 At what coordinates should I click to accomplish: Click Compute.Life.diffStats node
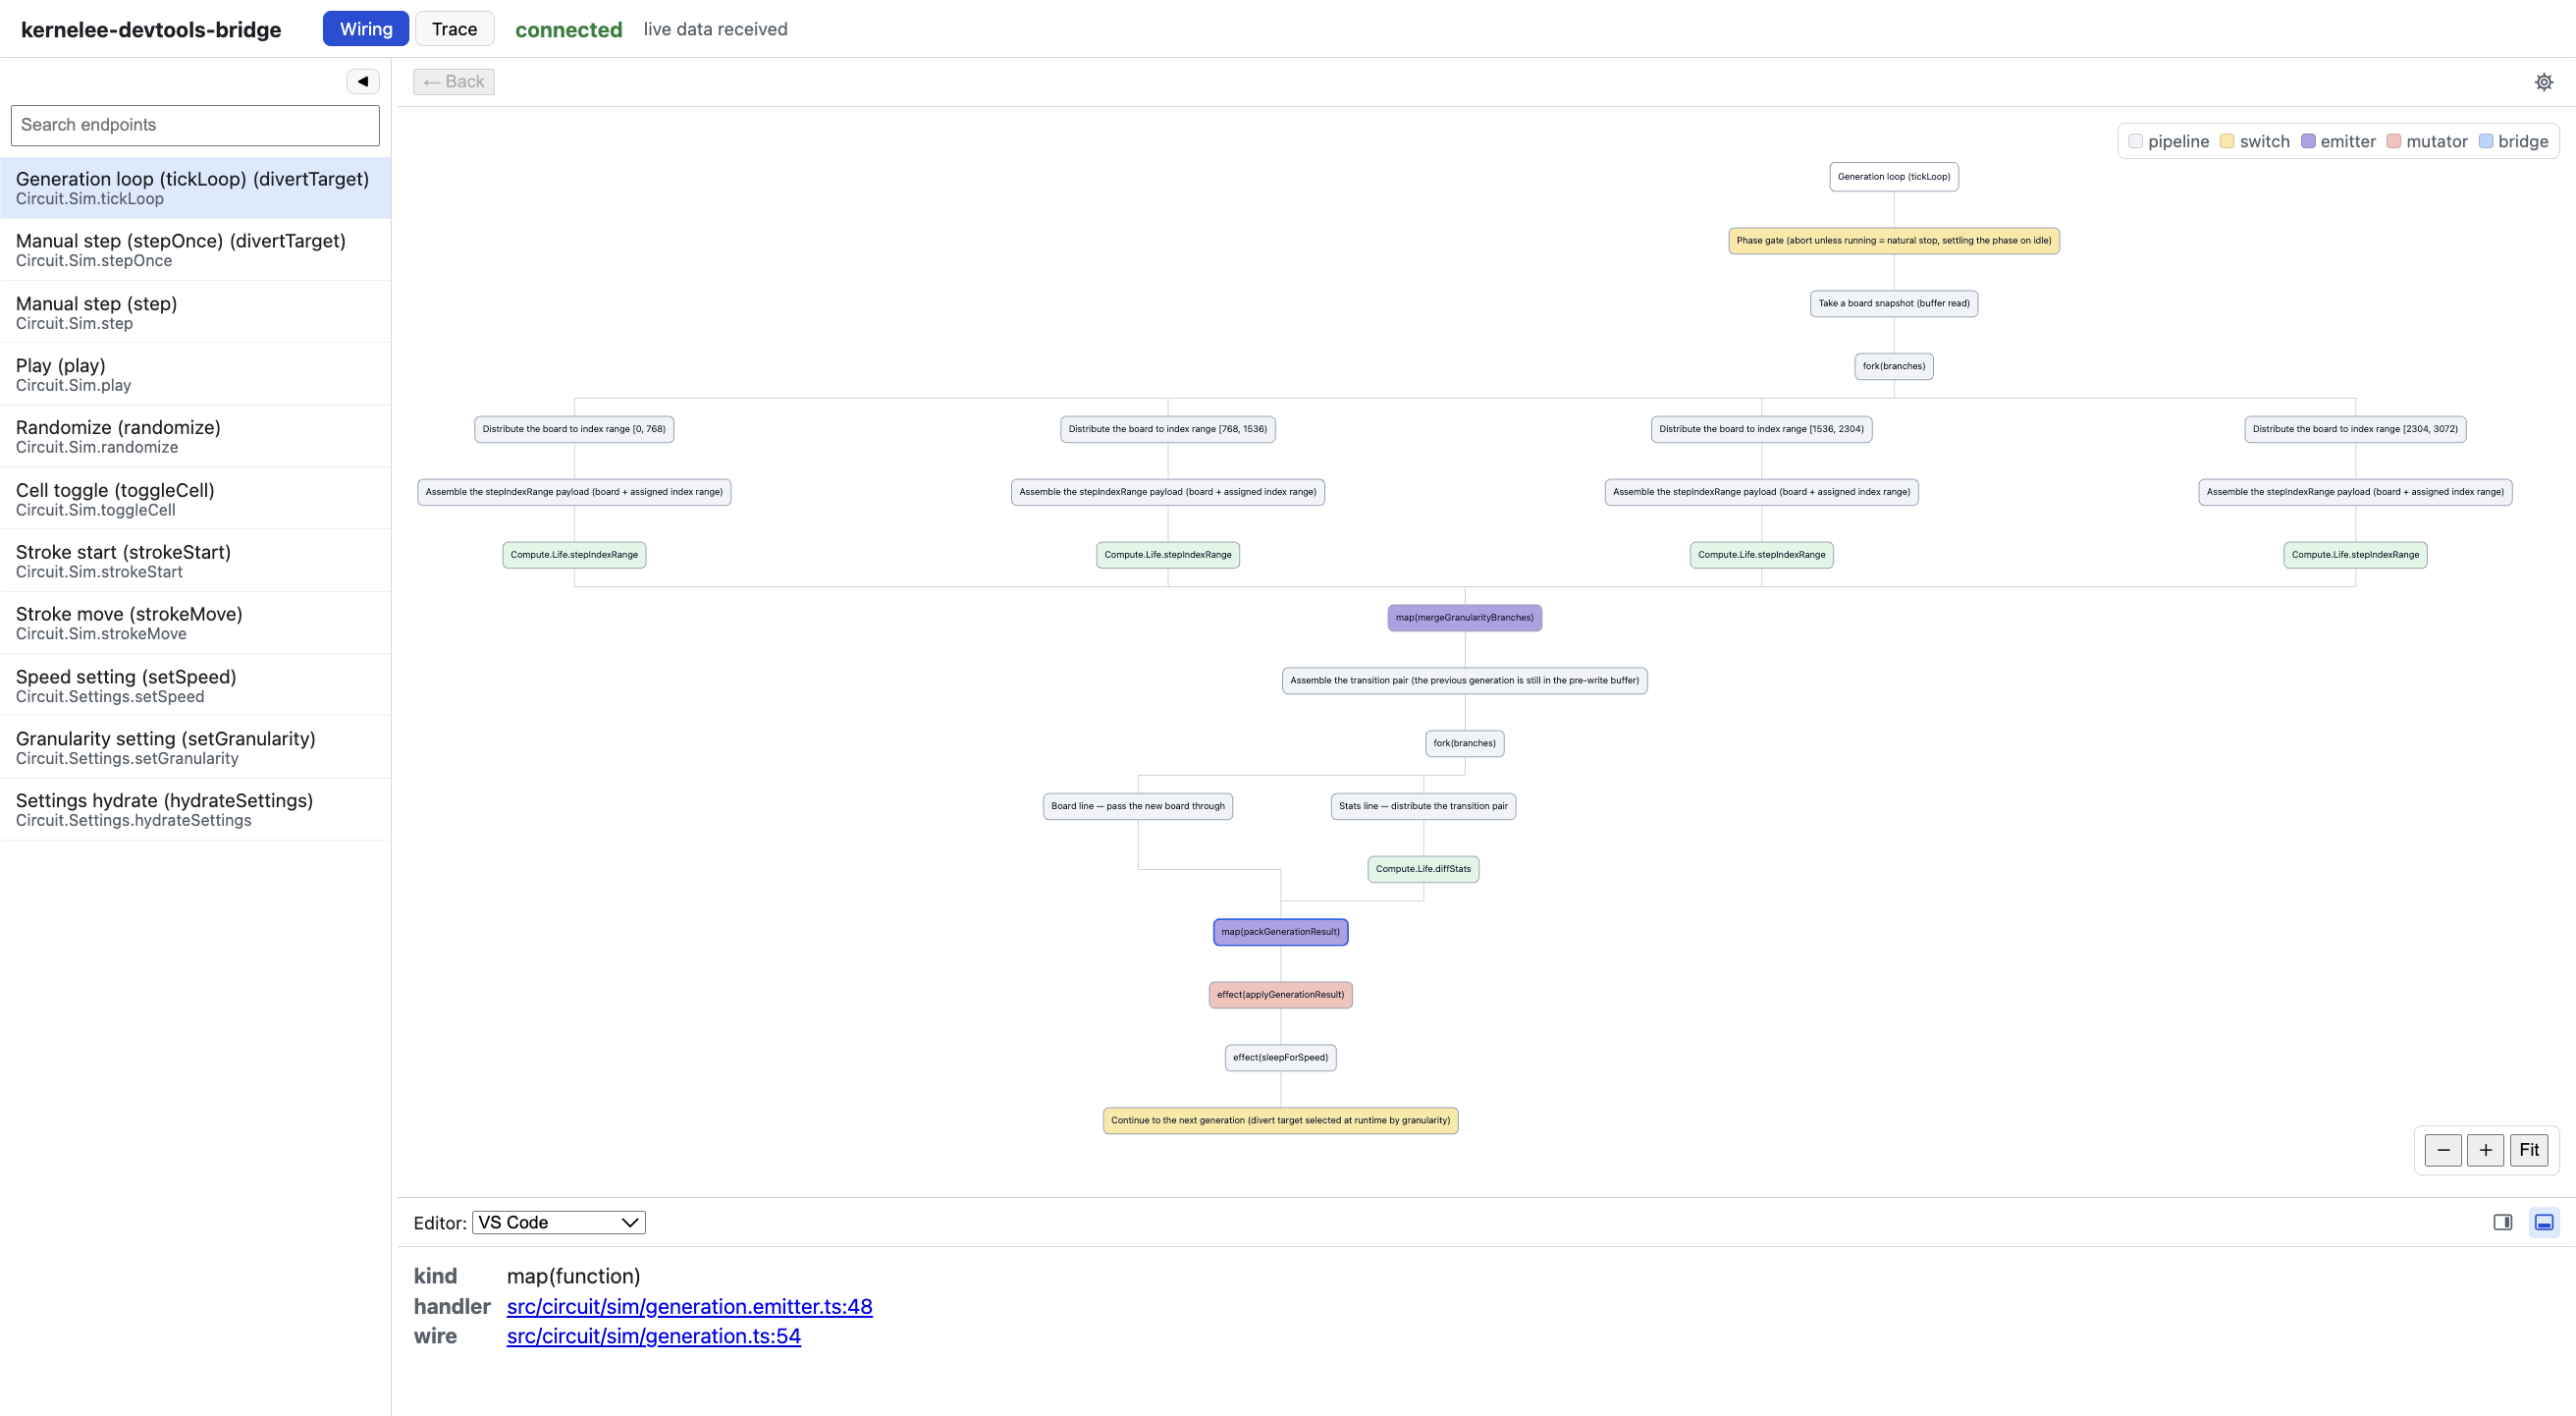coord(1423,869)
